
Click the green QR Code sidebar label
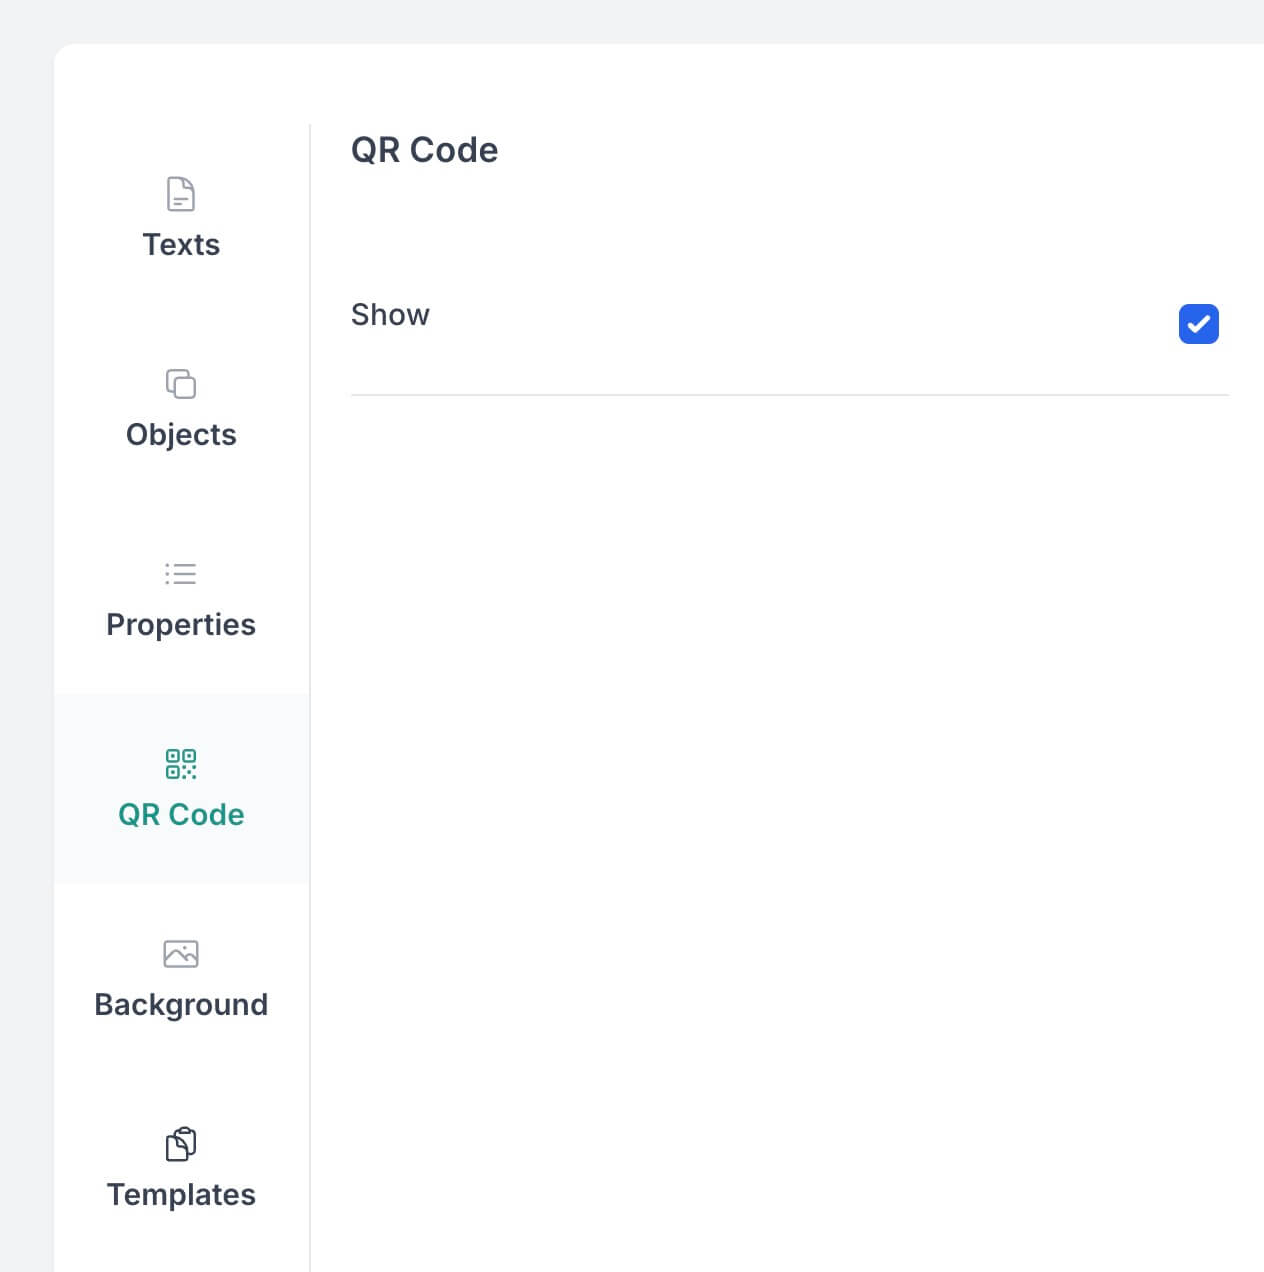[x=181, y=815]
